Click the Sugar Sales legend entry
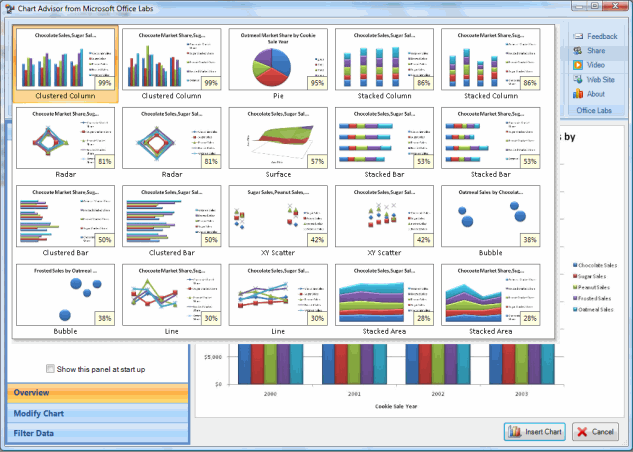633x452 pixels. pos(589,276)
